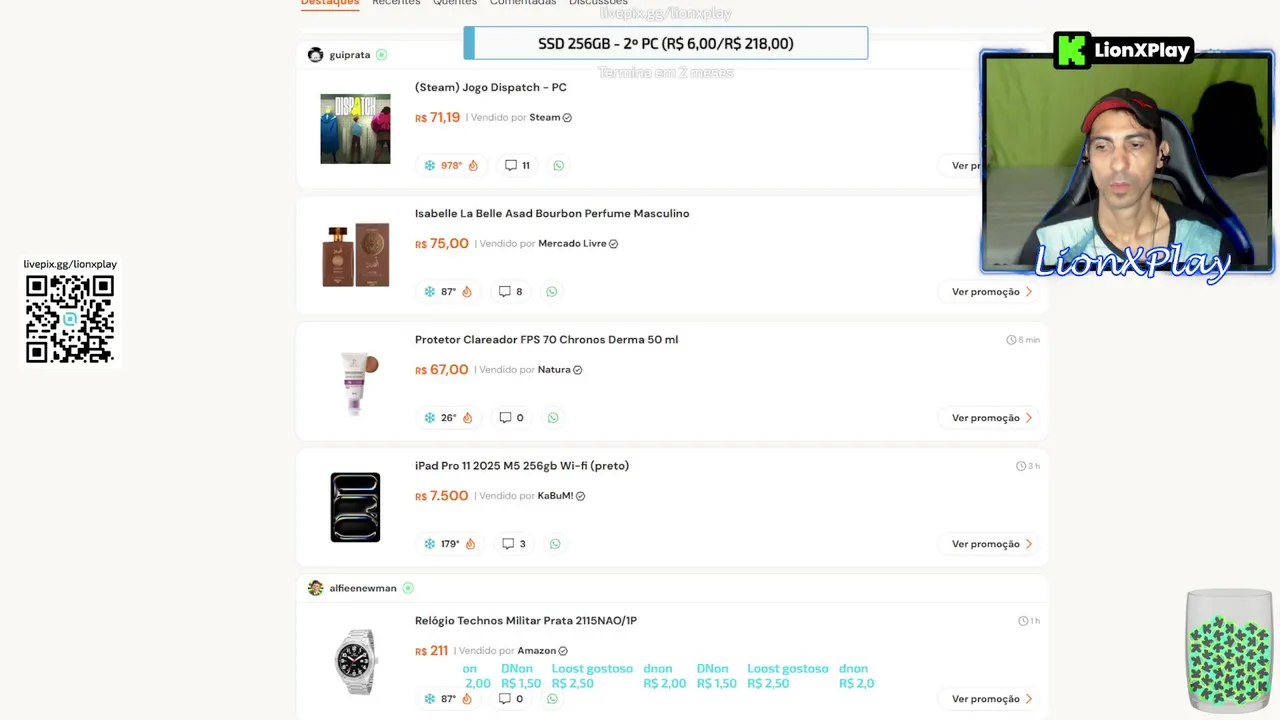1280x720 pixels.
Task: Click the streamer webcam overlay
Action: pos(1127,163)
